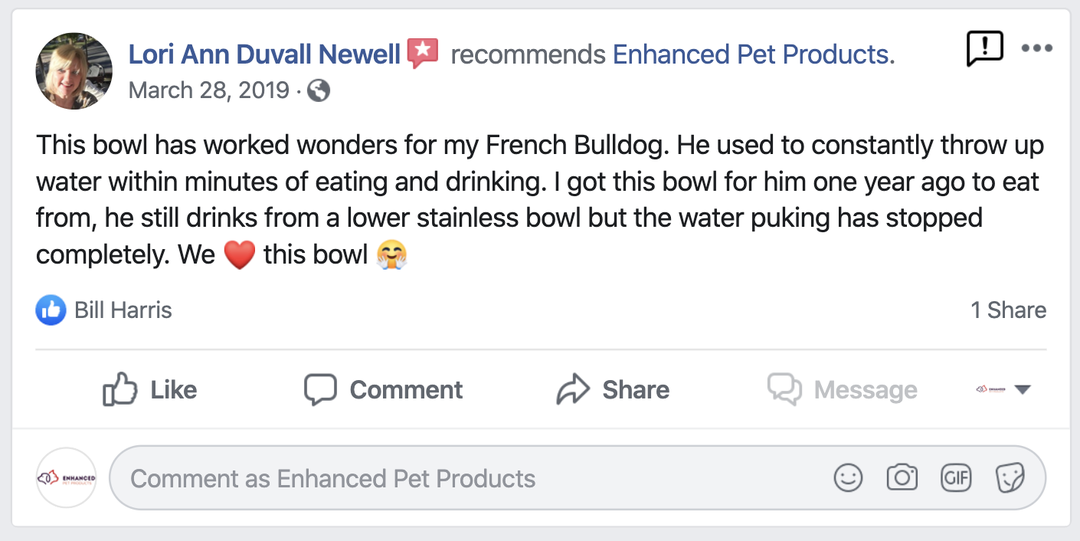1080x541 pixels.
Task: Click the blue thumbs-up reaction icon
Action: 51,310
